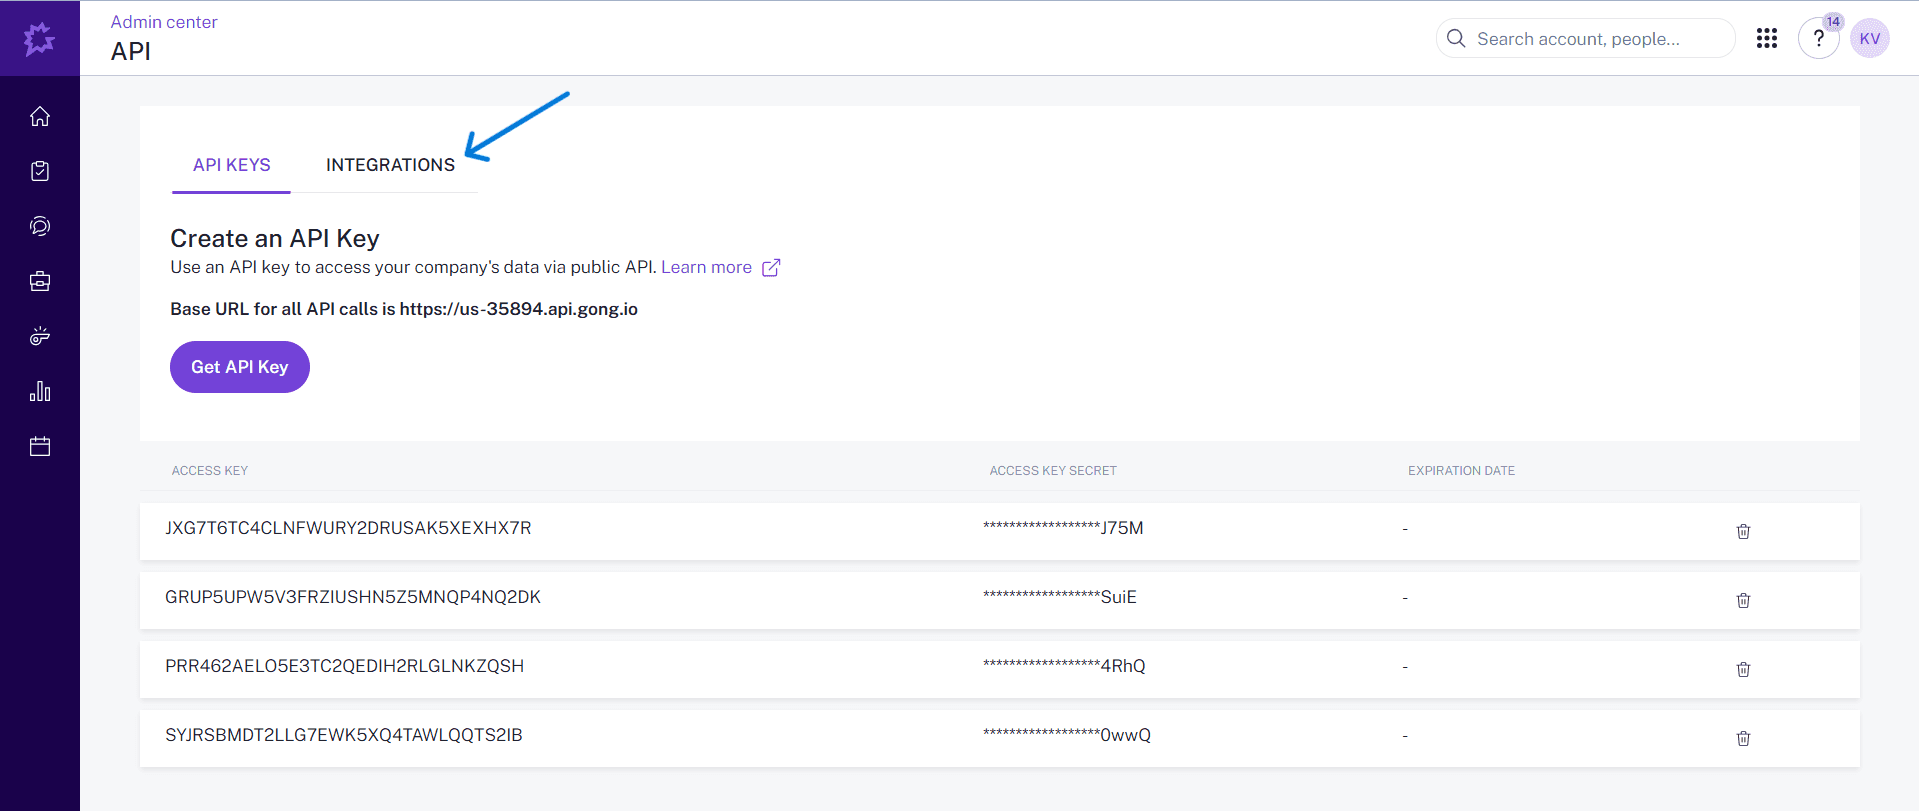Select key SYJRSBMDT2LLG7EWK5XQ4TAWLQQTS2IB
The height and width of the screenshot is (811, 1919).
(x=344, y=735)
